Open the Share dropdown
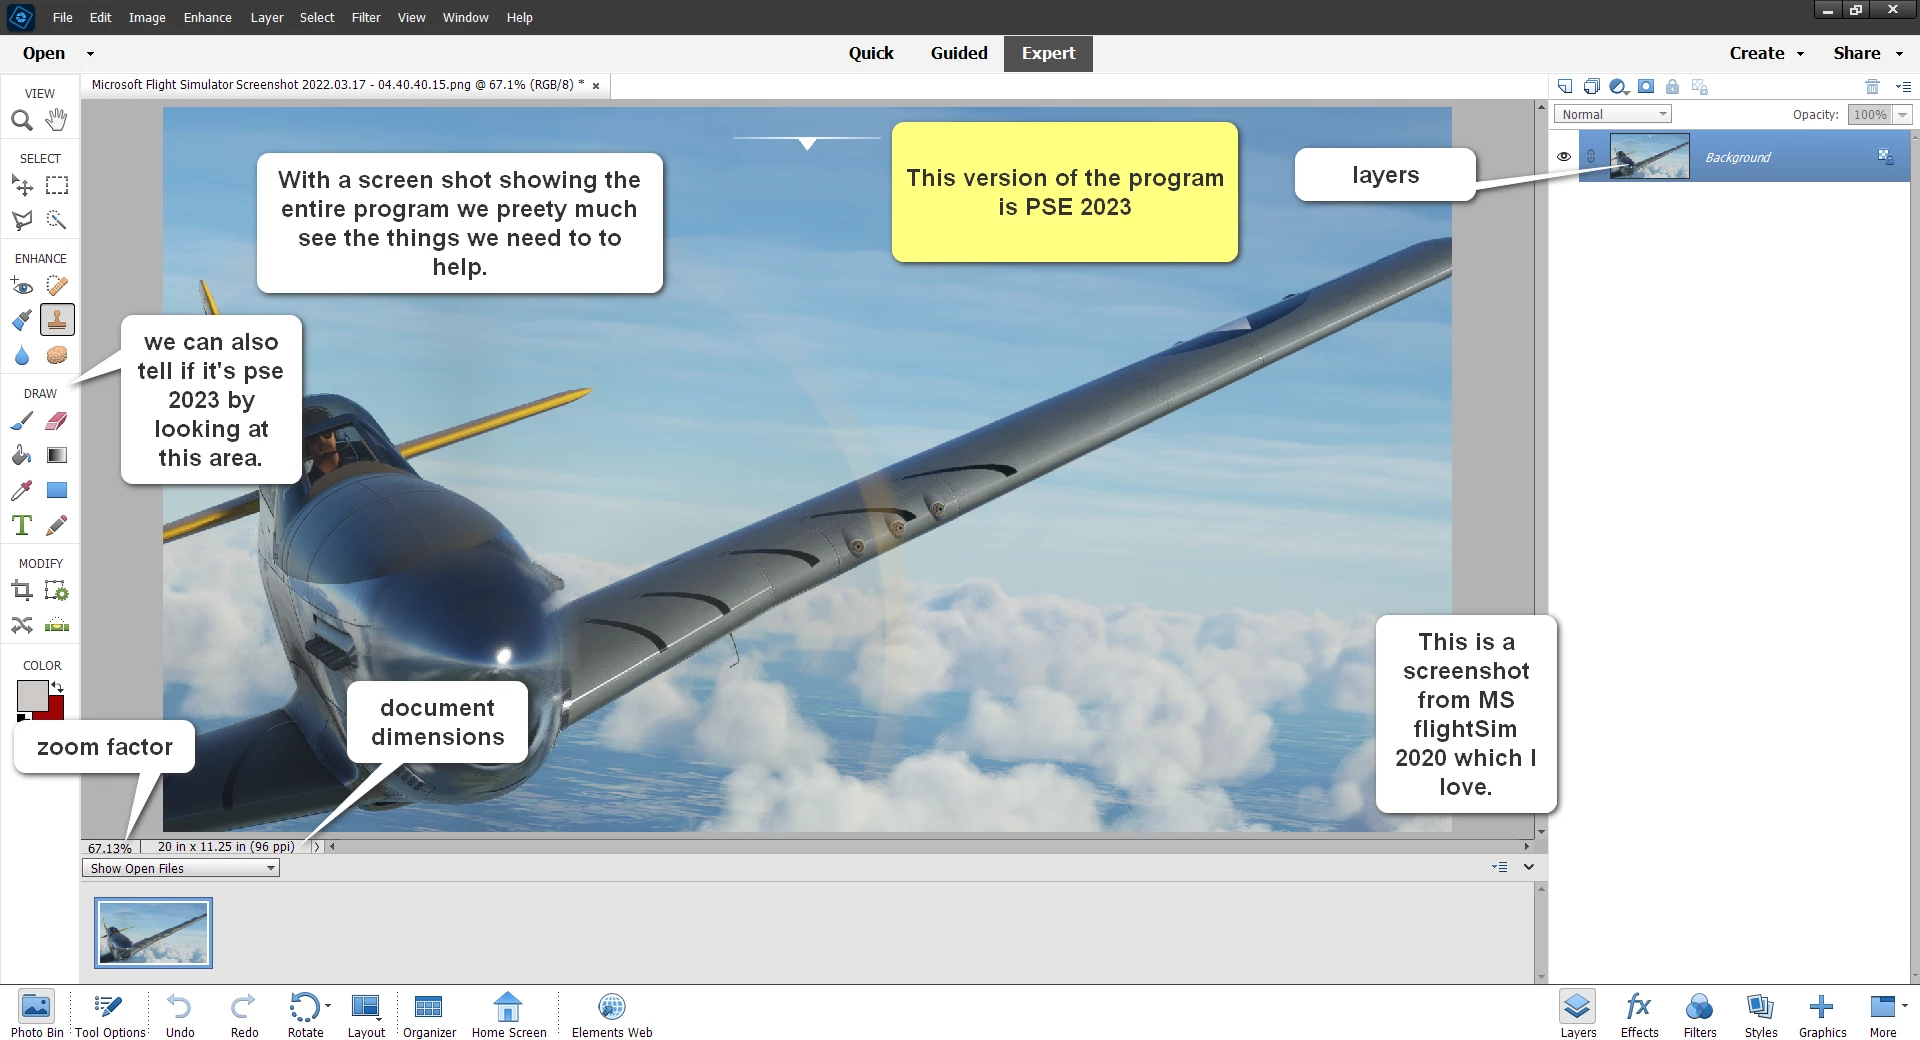 [x=1867, y=53]
